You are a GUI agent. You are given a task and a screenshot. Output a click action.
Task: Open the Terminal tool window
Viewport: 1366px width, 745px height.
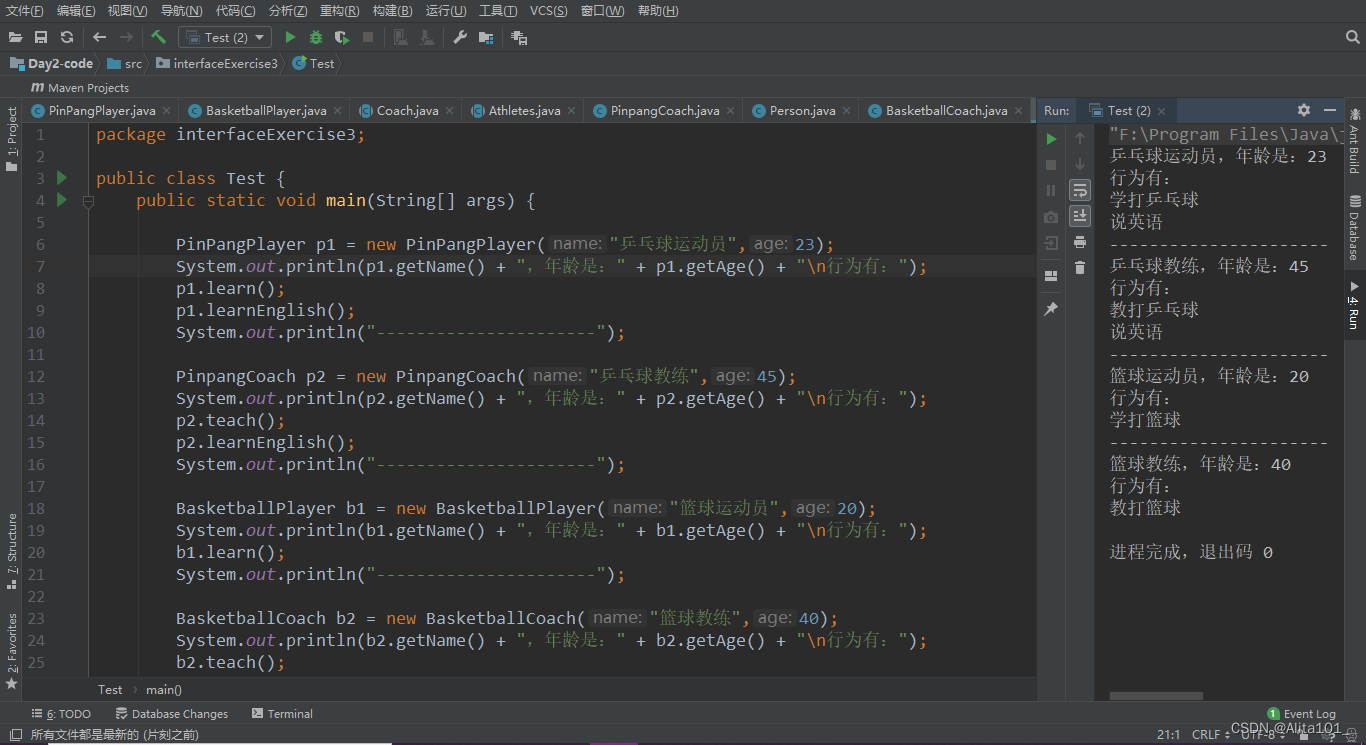pyautogui.click(x=283, y=714)
